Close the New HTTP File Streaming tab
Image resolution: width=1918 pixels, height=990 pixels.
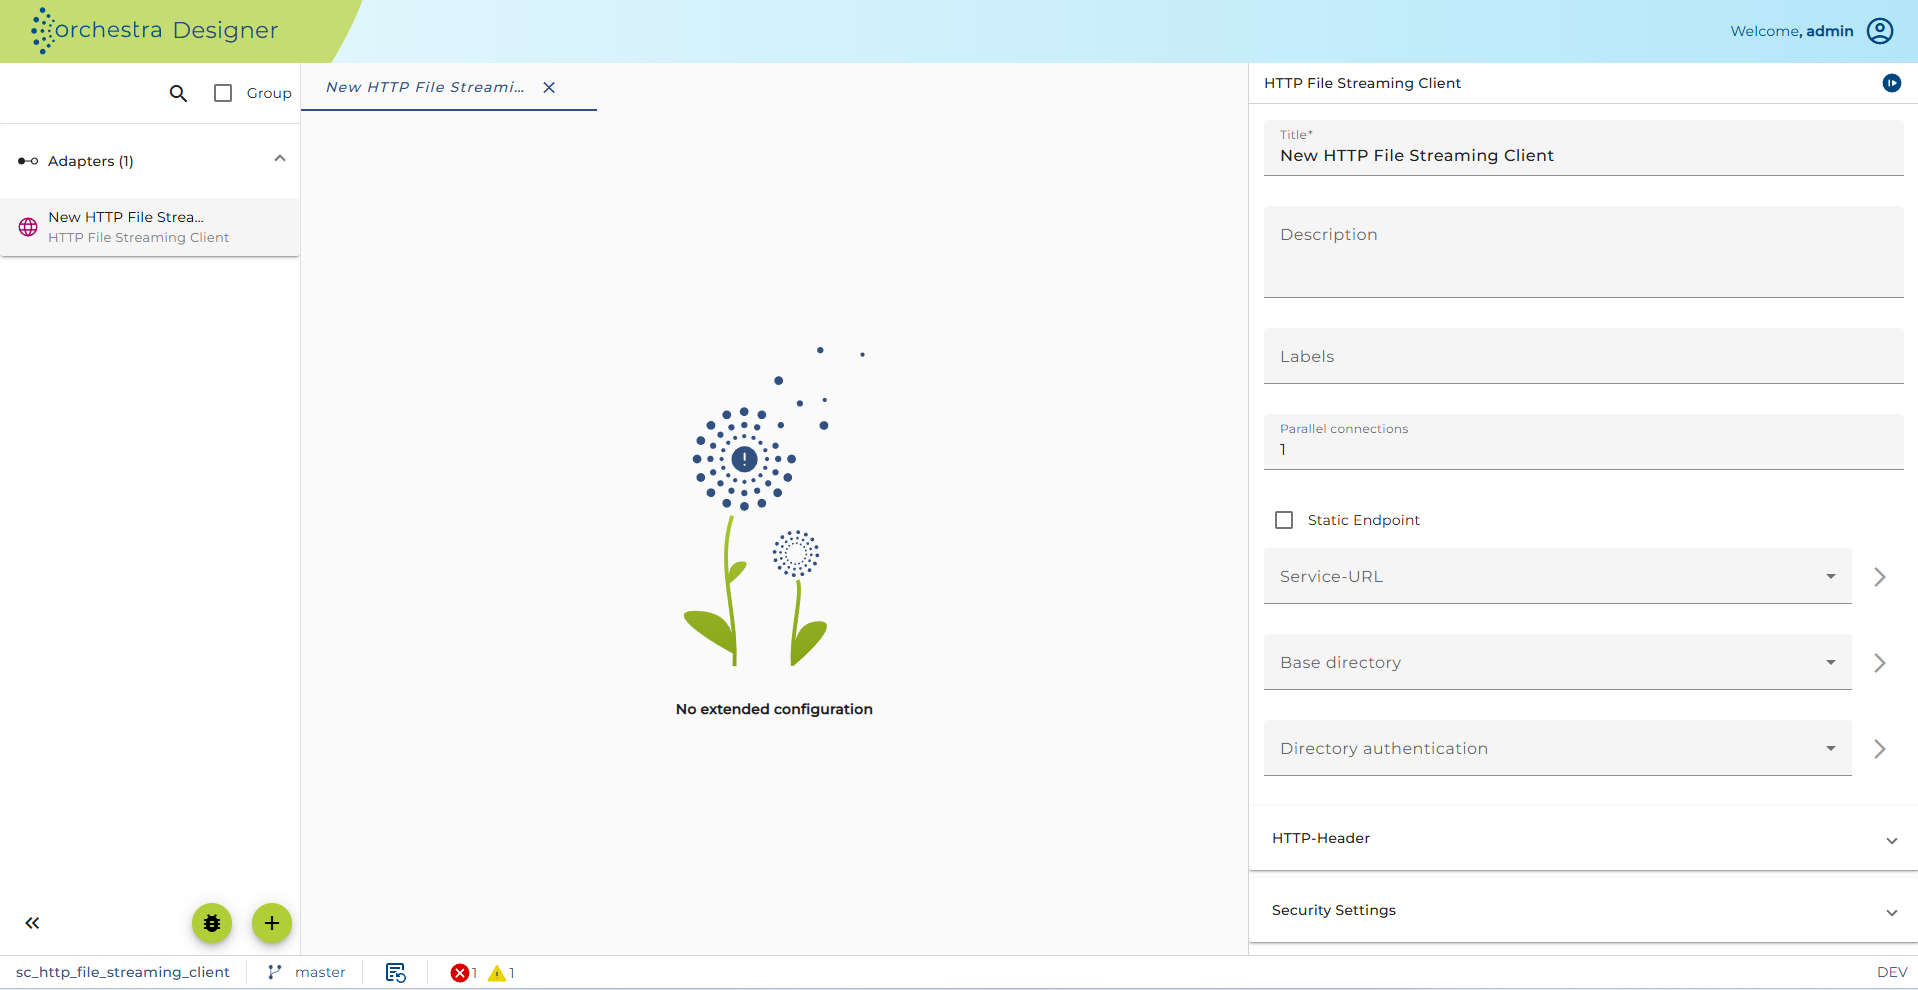(549, 87)
